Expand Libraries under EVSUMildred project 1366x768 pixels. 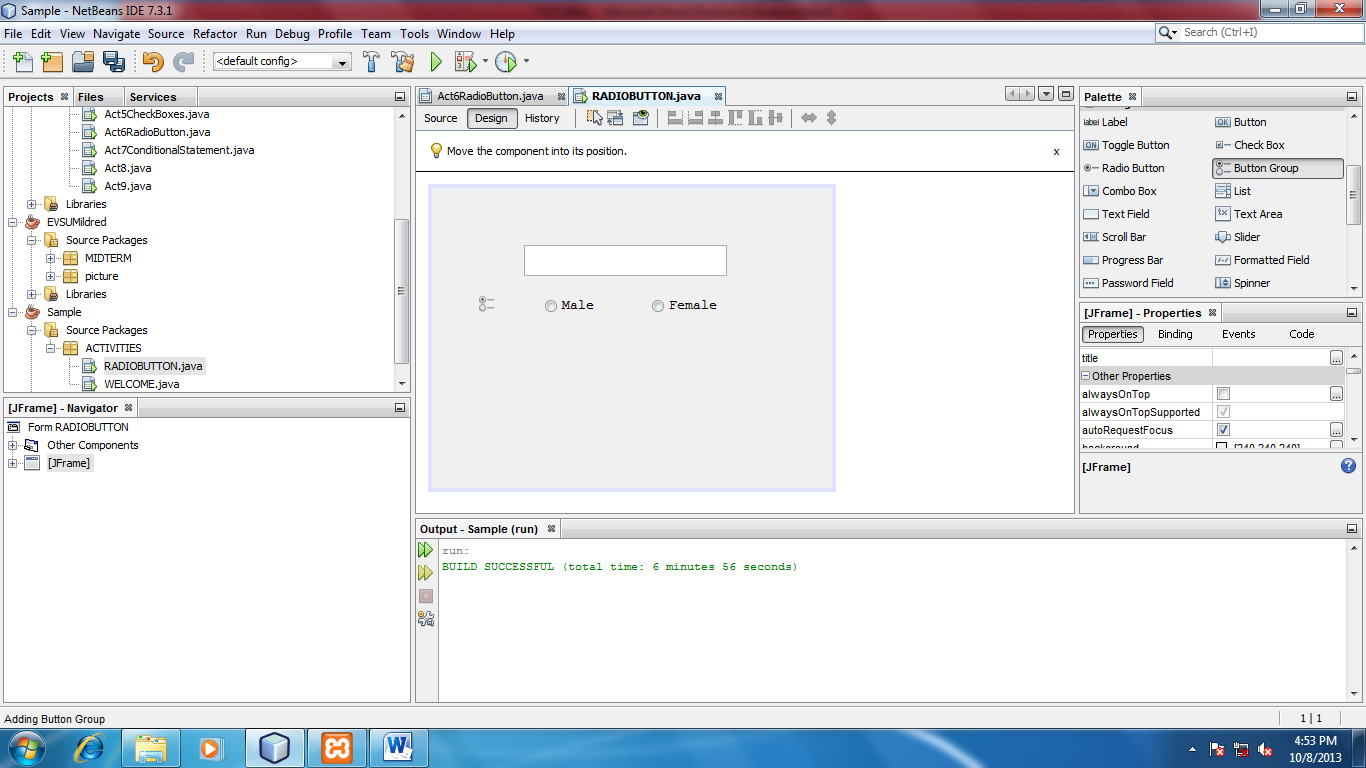pos(31,294)
